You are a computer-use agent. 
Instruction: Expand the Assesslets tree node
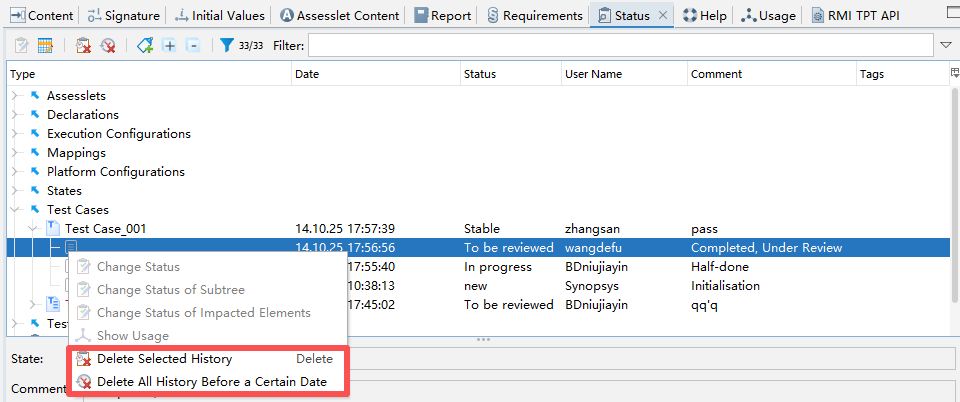coord(16,96)
